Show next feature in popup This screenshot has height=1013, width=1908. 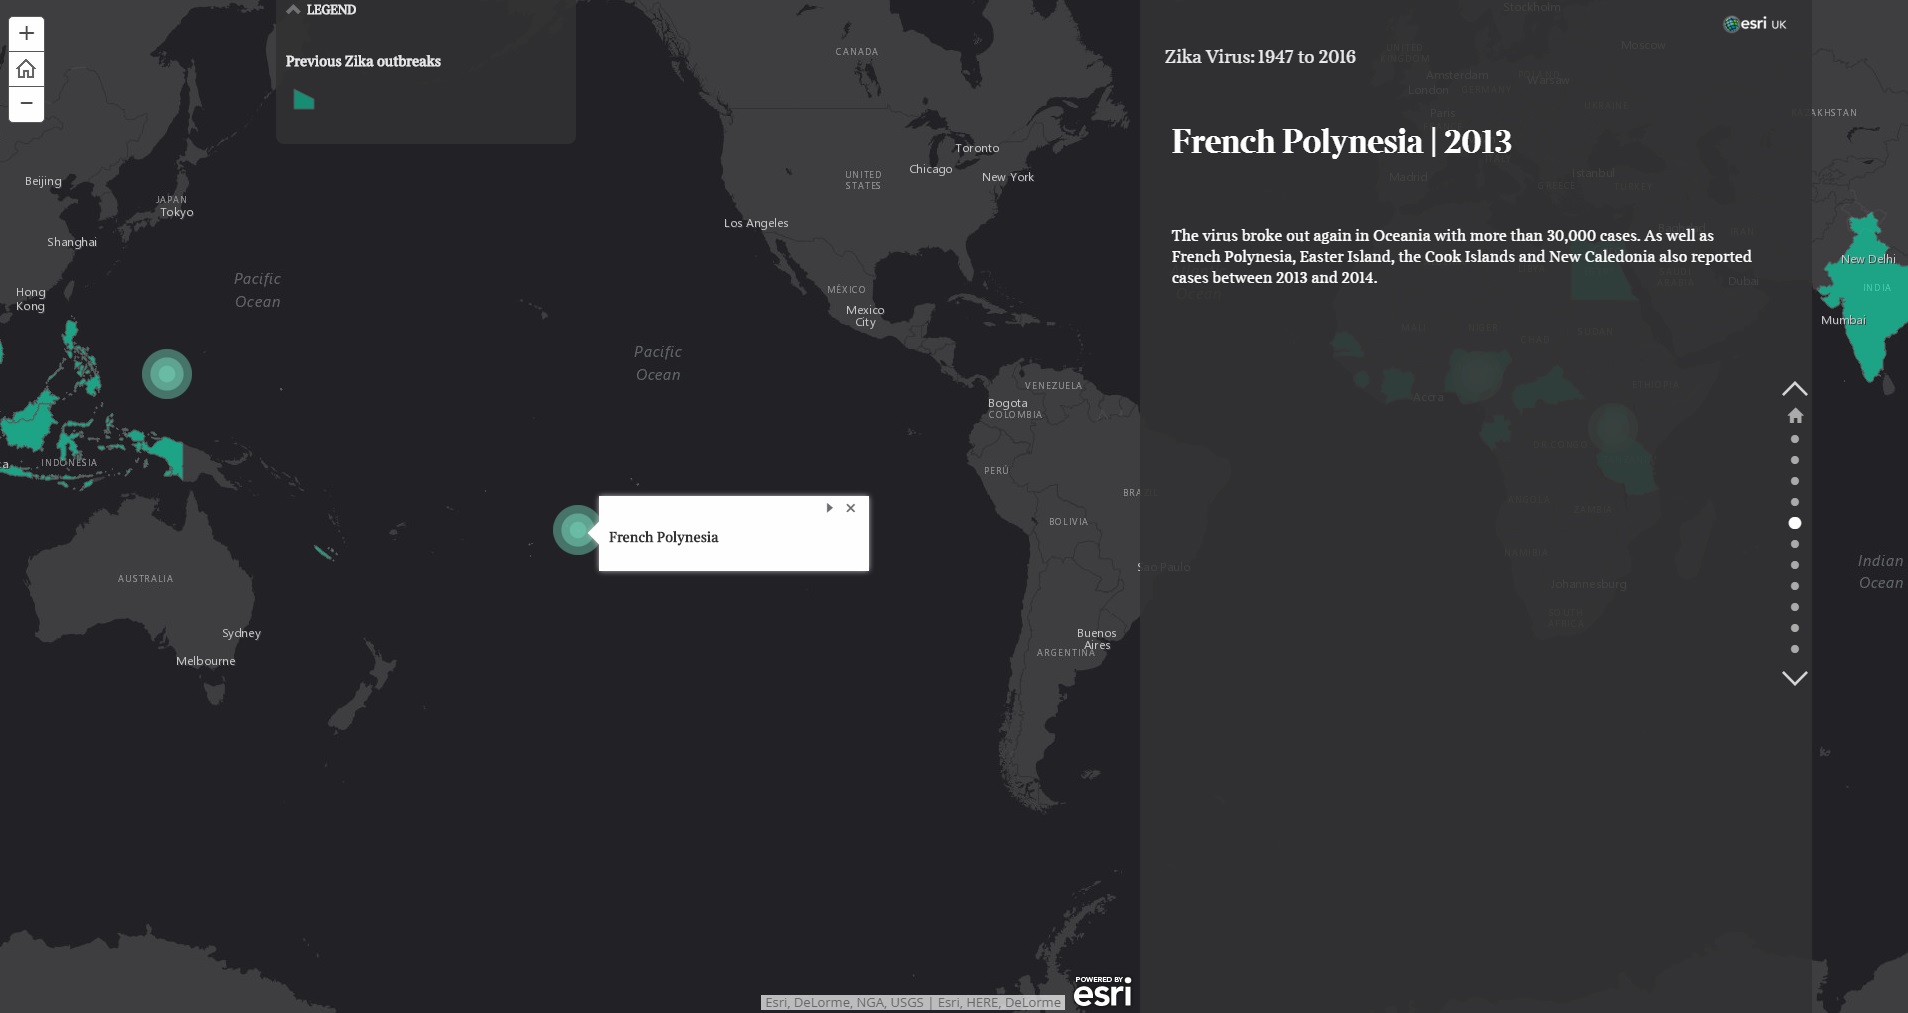click(829, 508)
